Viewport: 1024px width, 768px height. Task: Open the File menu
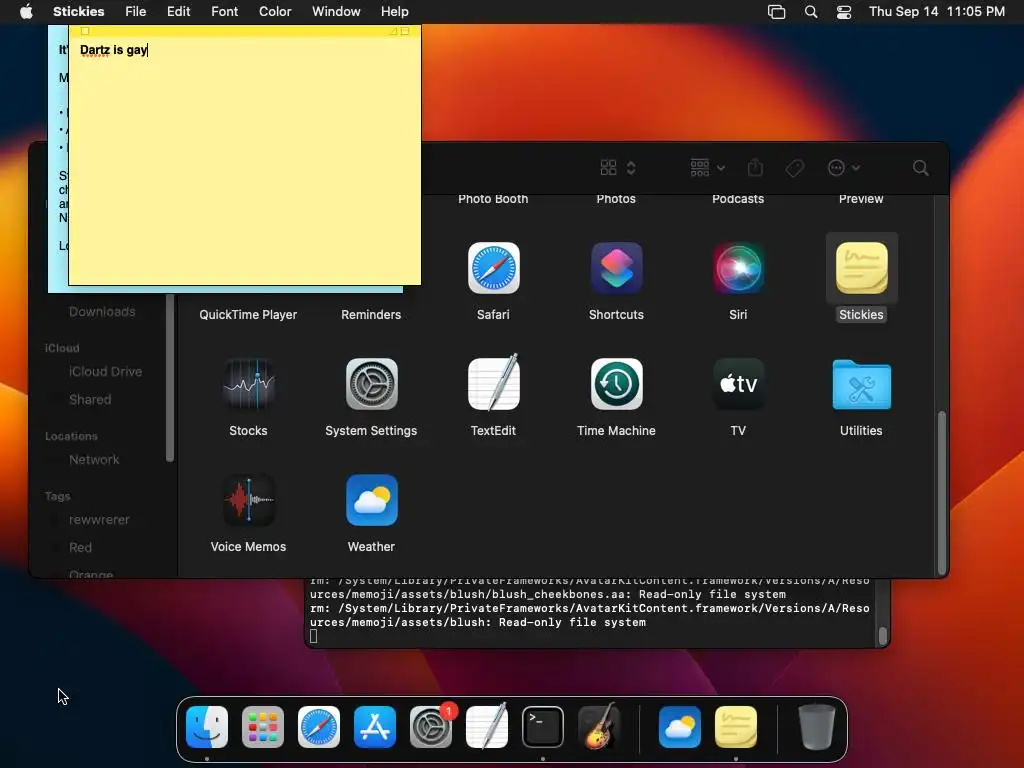tap(135, 12)
